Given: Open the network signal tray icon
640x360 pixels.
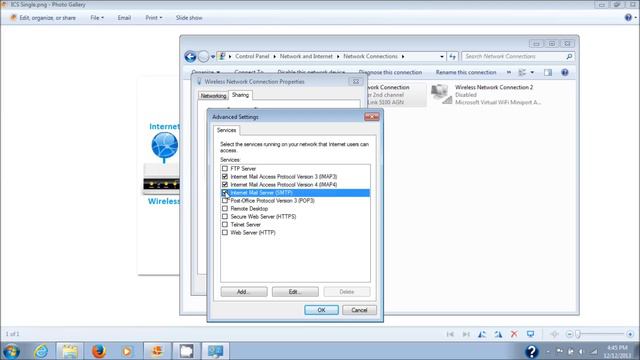Looking at the screenshot, I should (x=594, y=351).
